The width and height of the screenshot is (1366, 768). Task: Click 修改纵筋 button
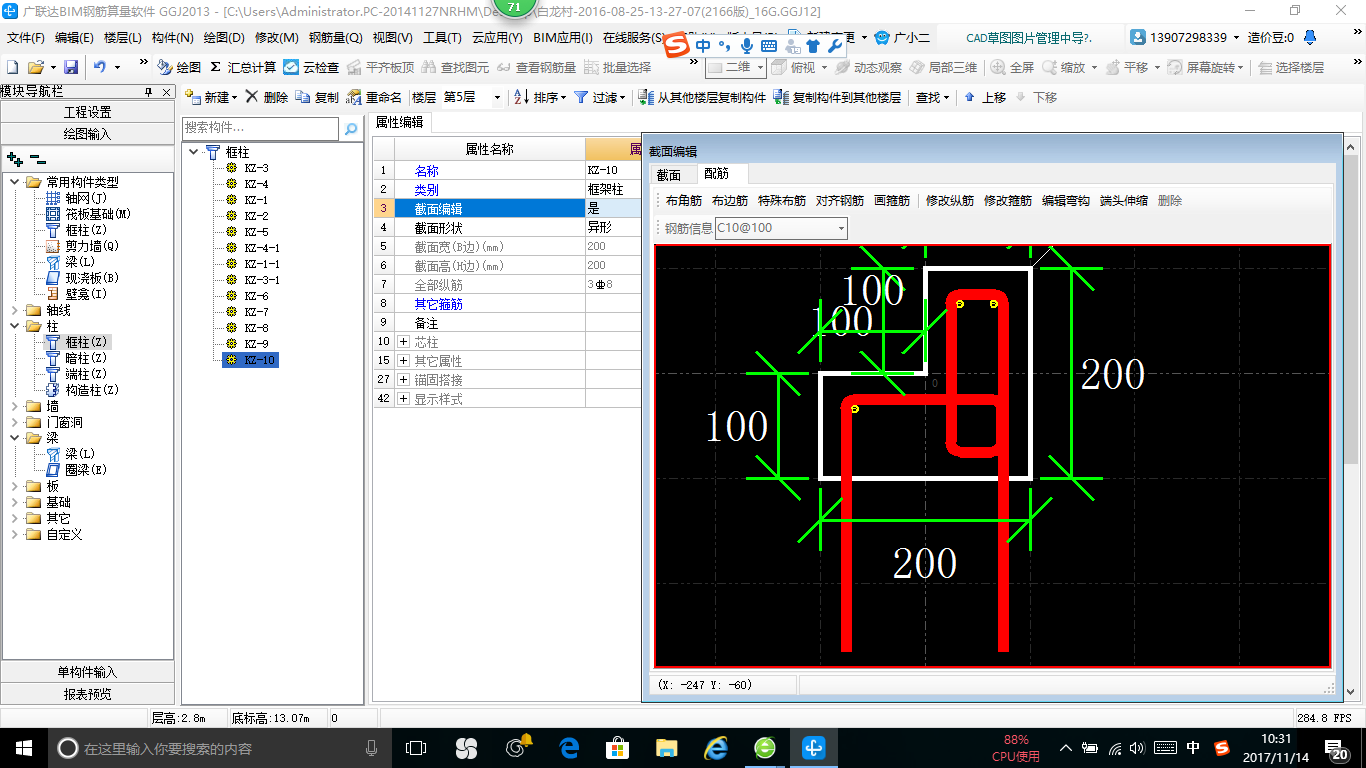tap(950, 200)
